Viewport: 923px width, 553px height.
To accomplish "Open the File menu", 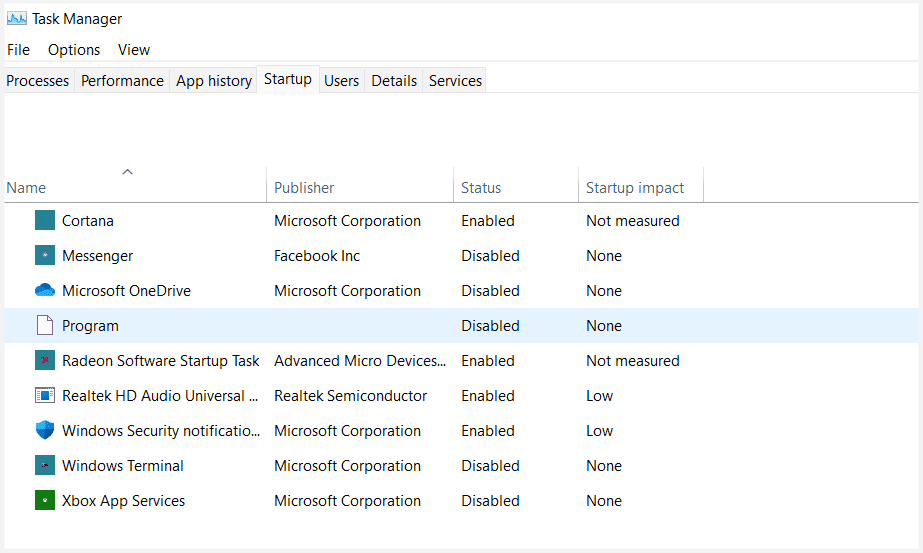I will click(18, 49).
